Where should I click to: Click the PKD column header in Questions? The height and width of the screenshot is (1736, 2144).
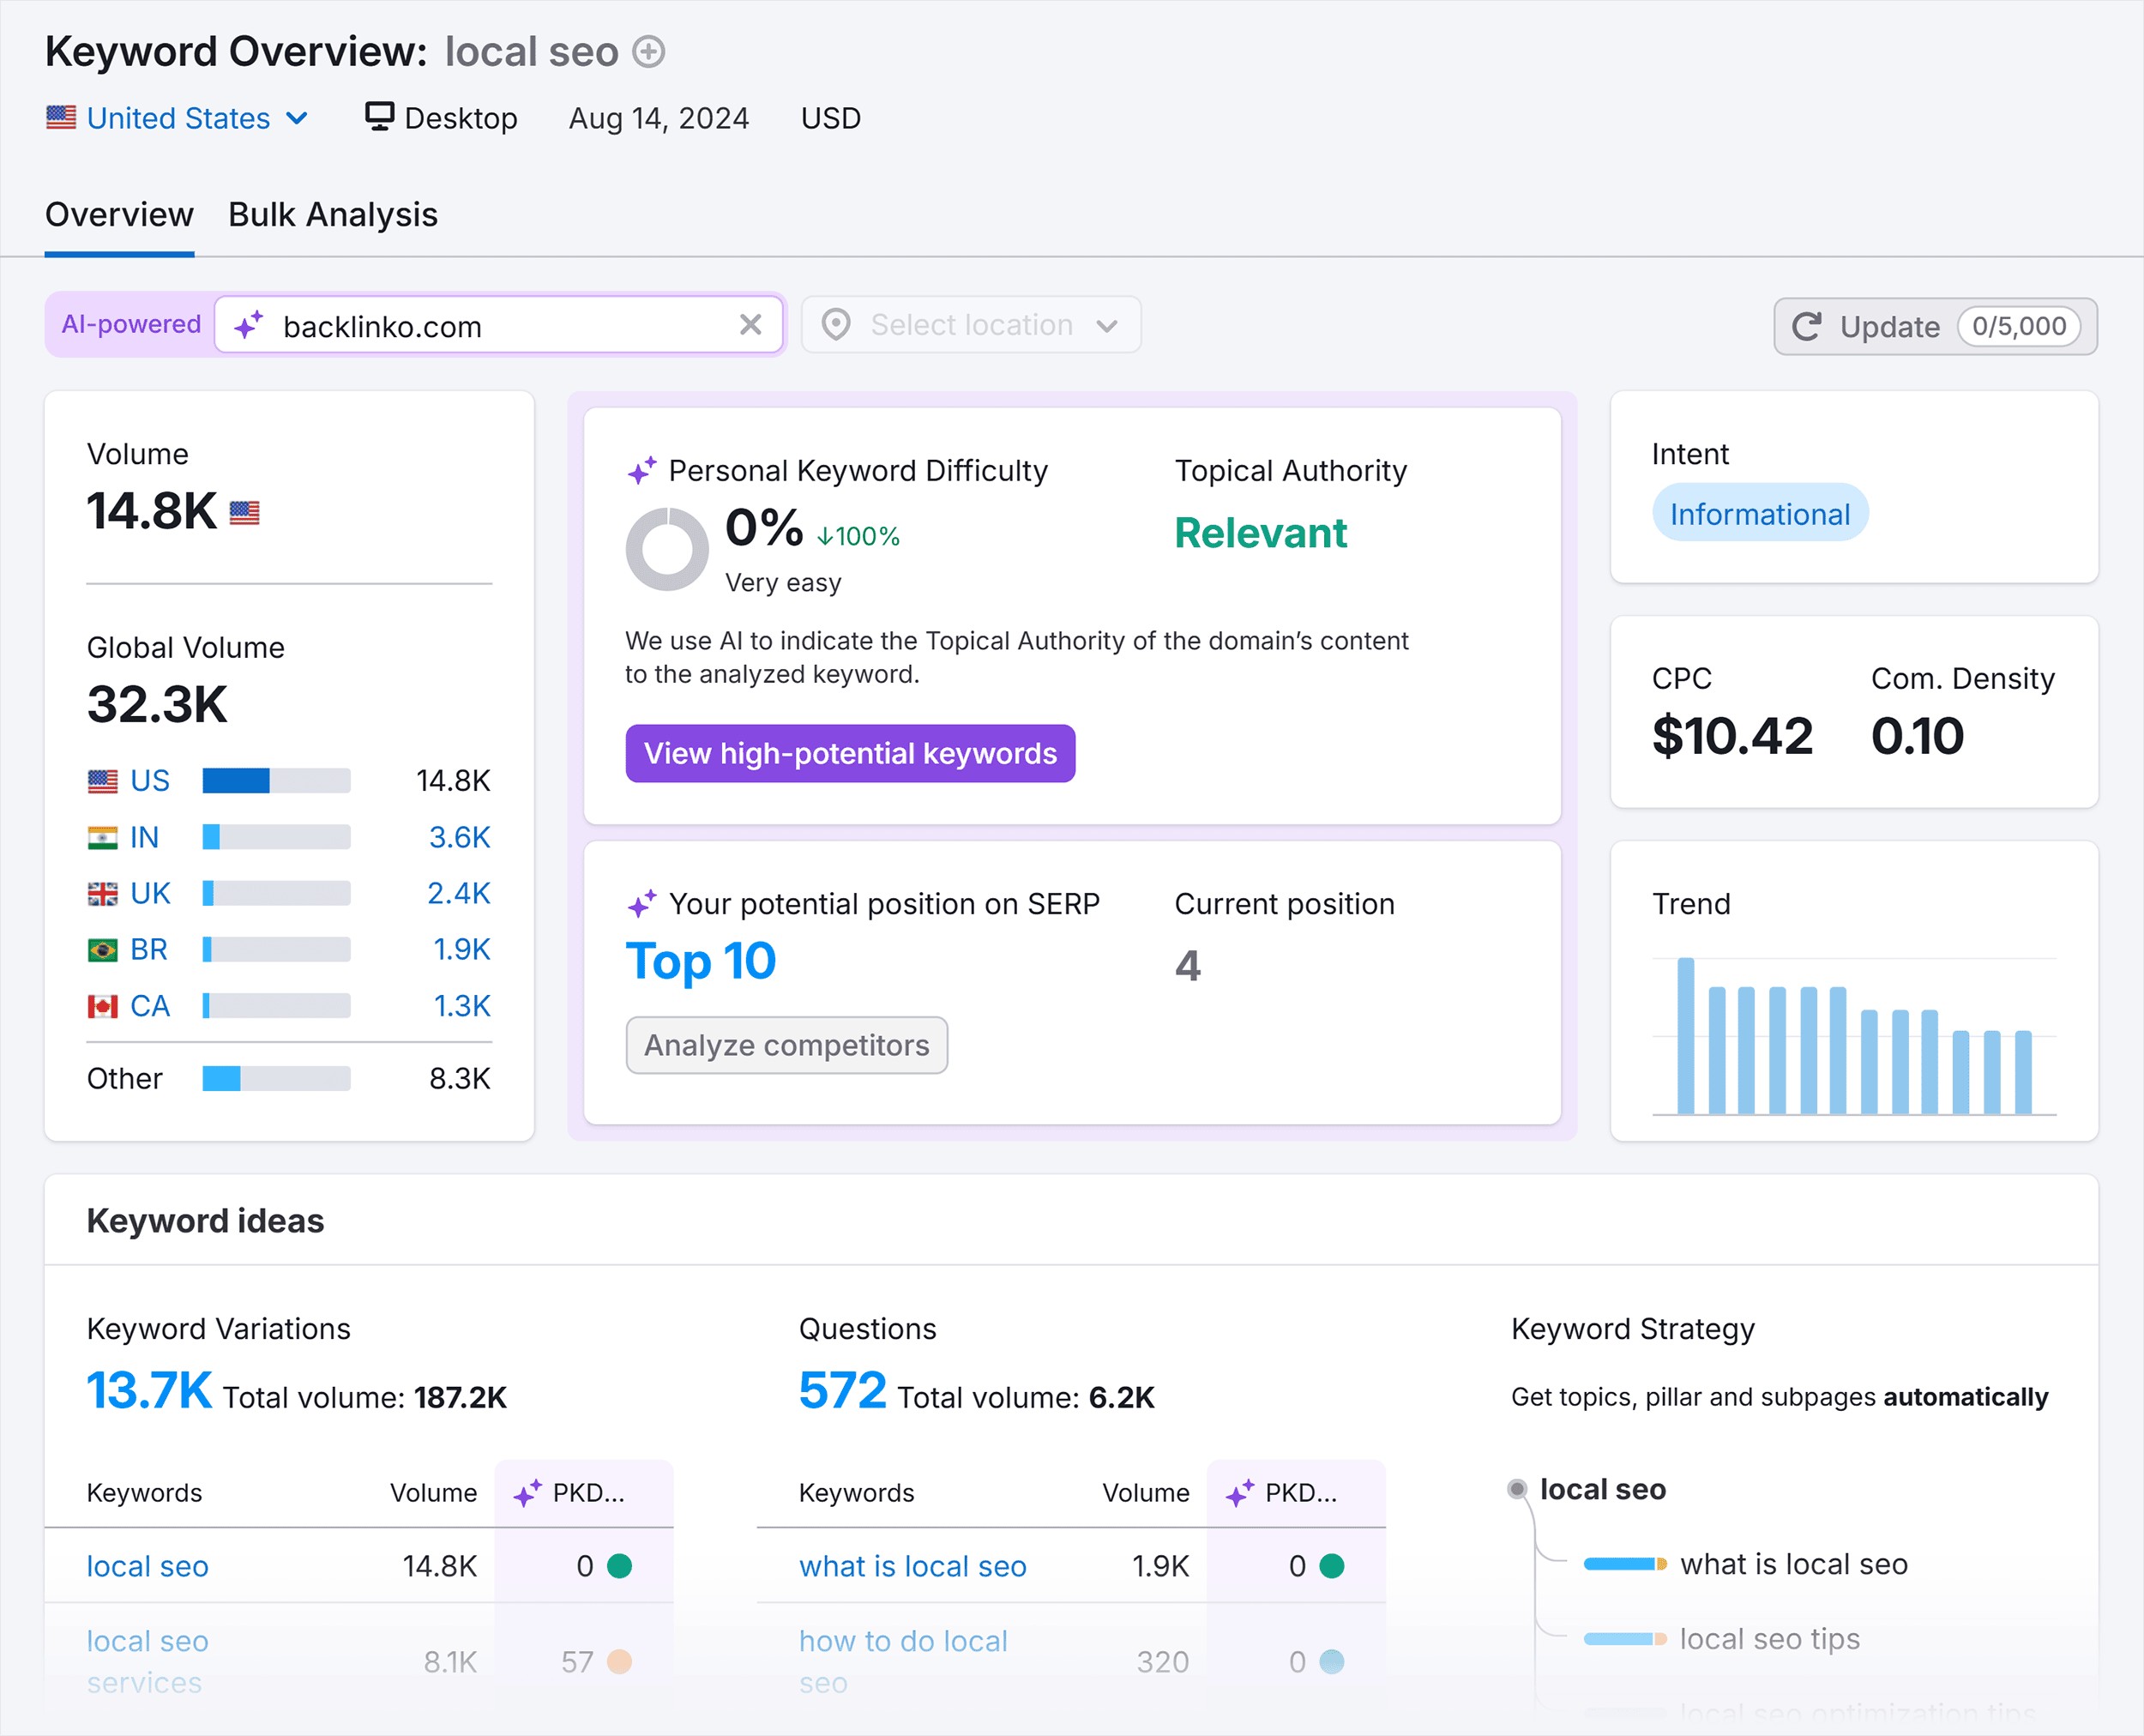[1295, 1493]
